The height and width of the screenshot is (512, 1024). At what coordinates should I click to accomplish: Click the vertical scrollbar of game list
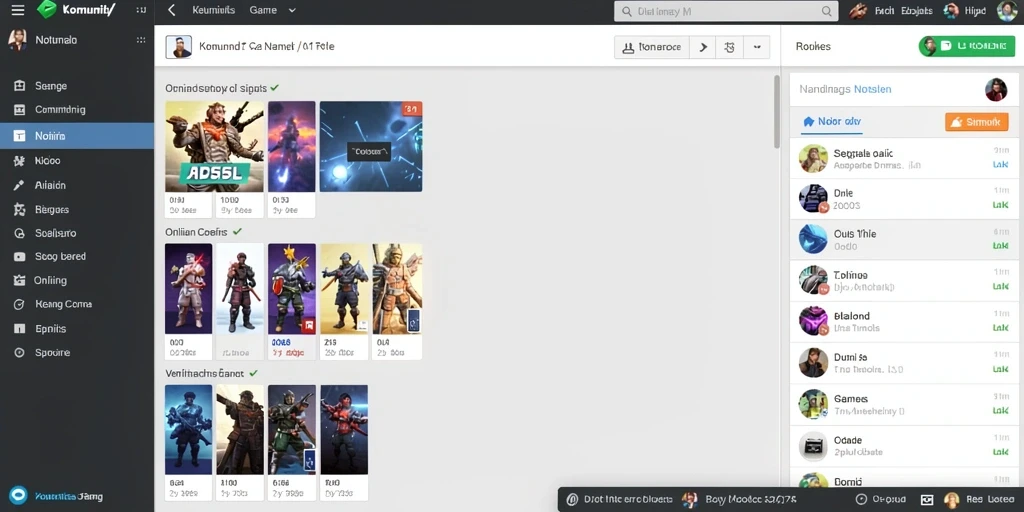[x=776, y=111]
